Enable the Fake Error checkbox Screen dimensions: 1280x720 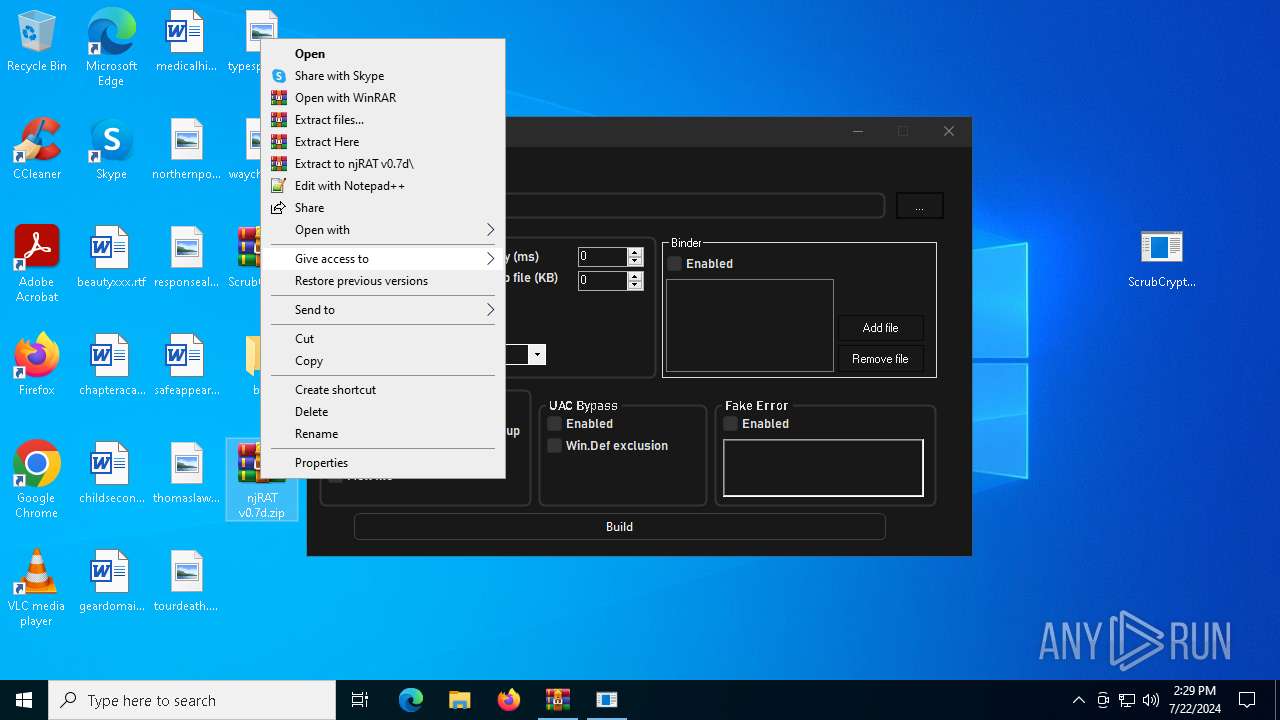coord(731,423)
